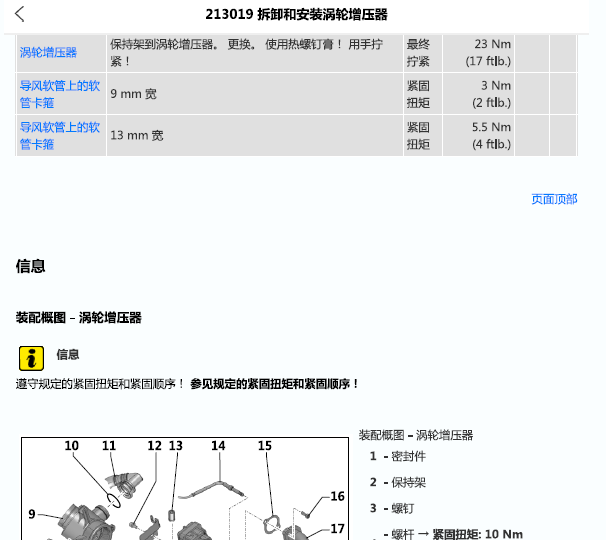Click the 装配概图 legend title at right

point(416,435)
